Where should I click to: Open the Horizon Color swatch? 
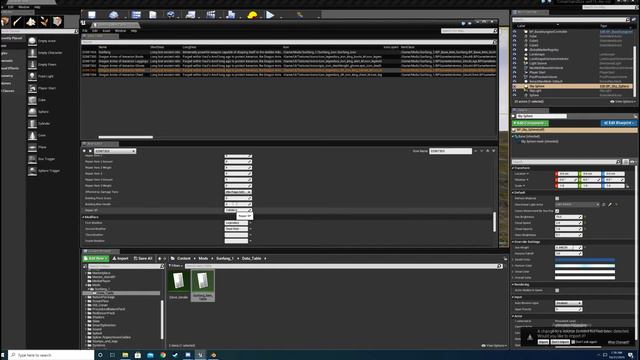pos(585,266)
